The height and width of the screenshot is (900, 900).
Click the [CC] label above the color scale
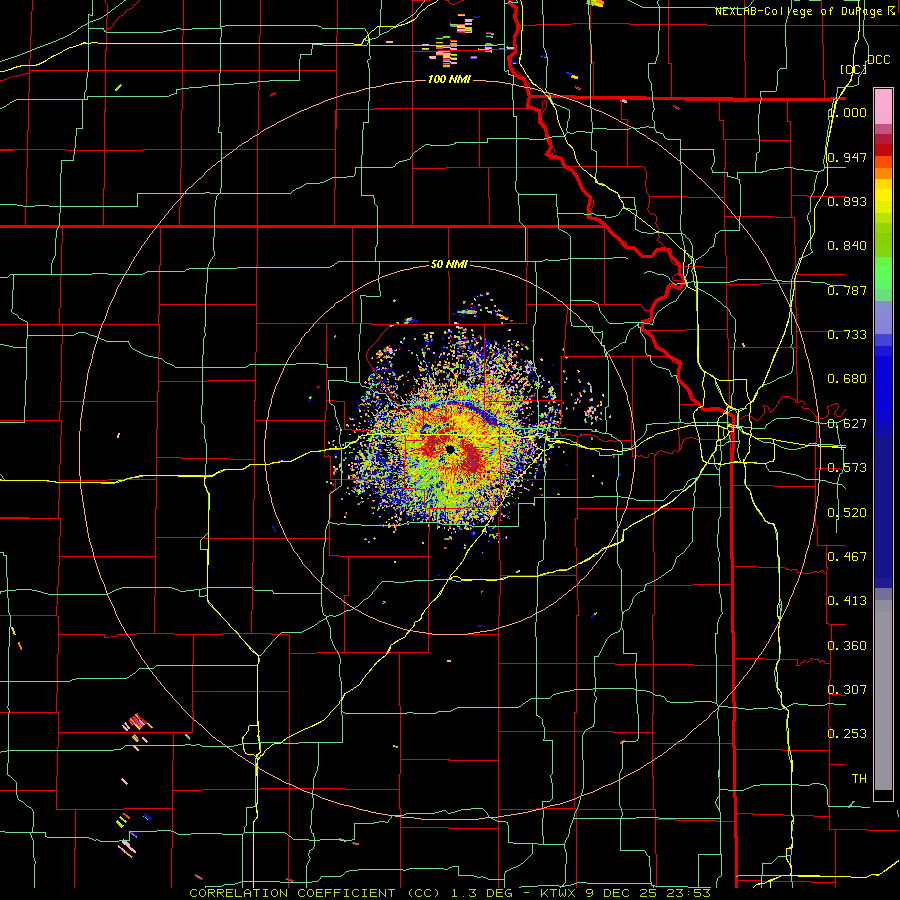click(x=853, y=69)
